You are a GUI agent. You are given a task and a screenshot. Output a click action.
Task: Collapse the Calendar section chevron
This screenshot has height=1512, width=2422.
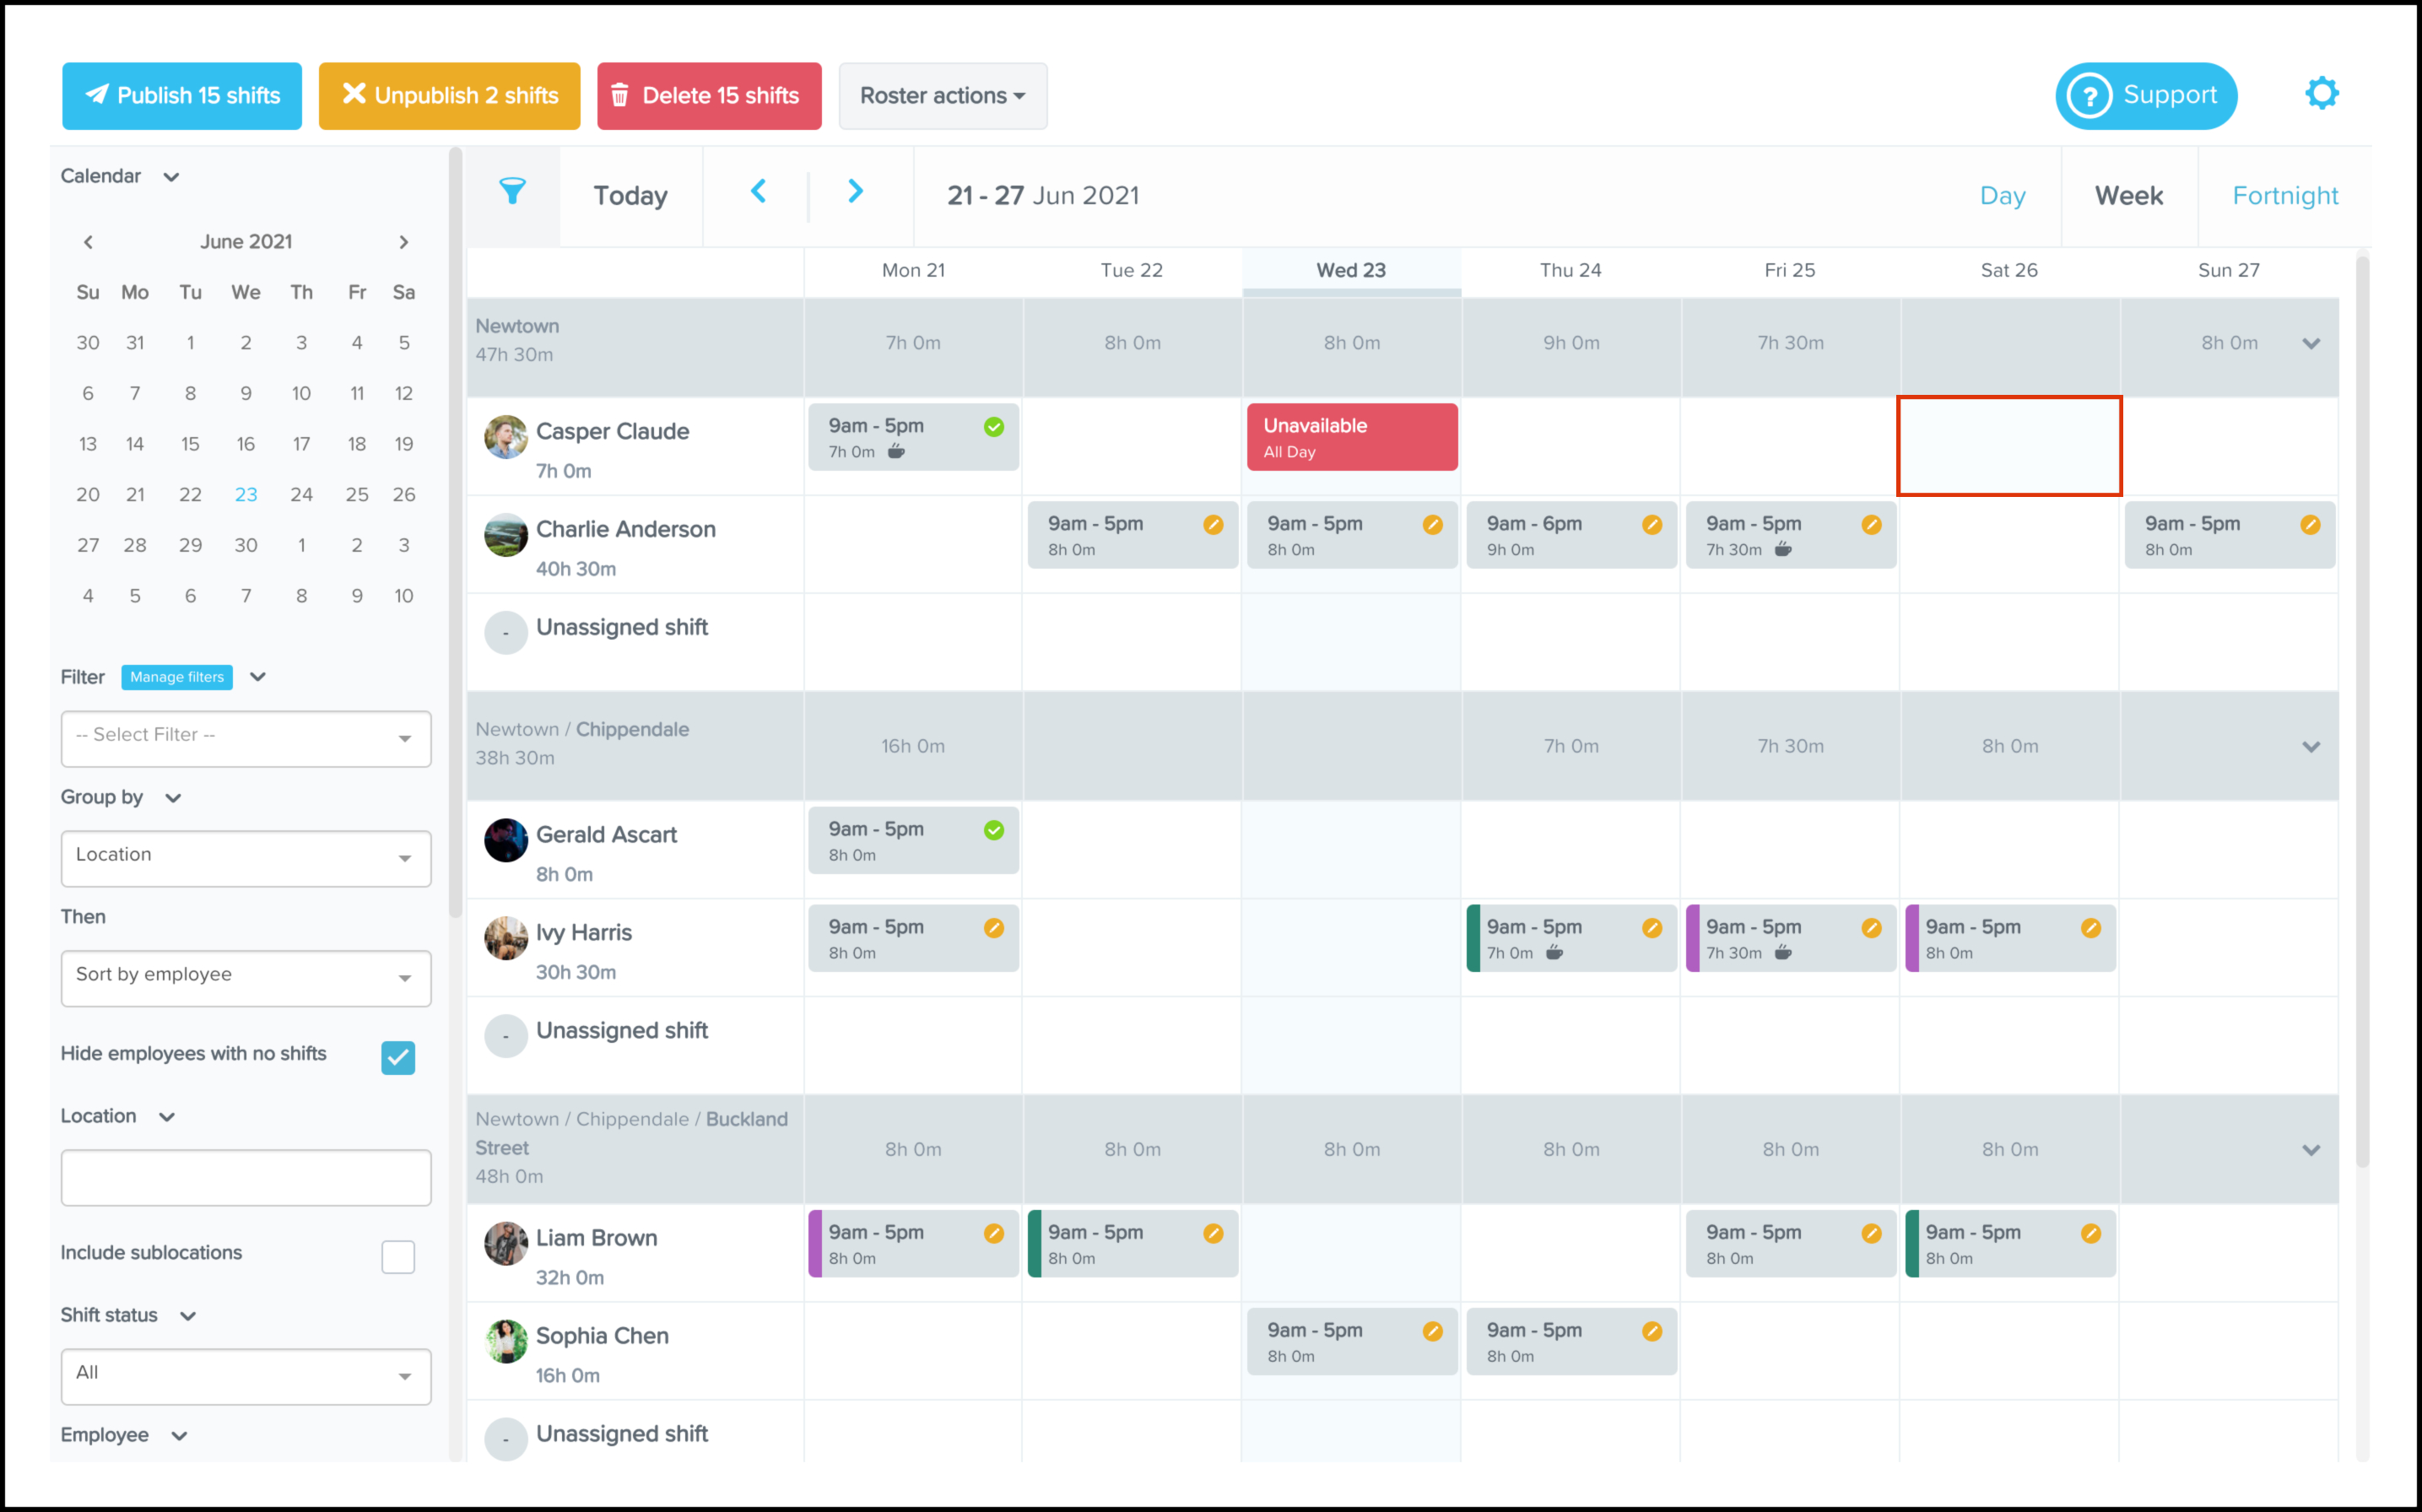pos(171,177)
